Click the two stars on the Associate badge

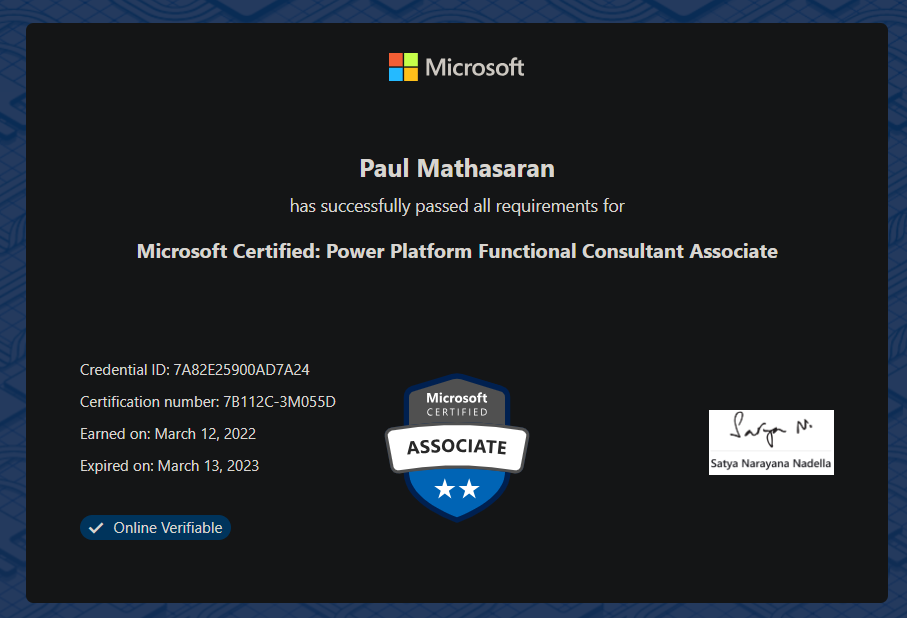click(456, 488)
